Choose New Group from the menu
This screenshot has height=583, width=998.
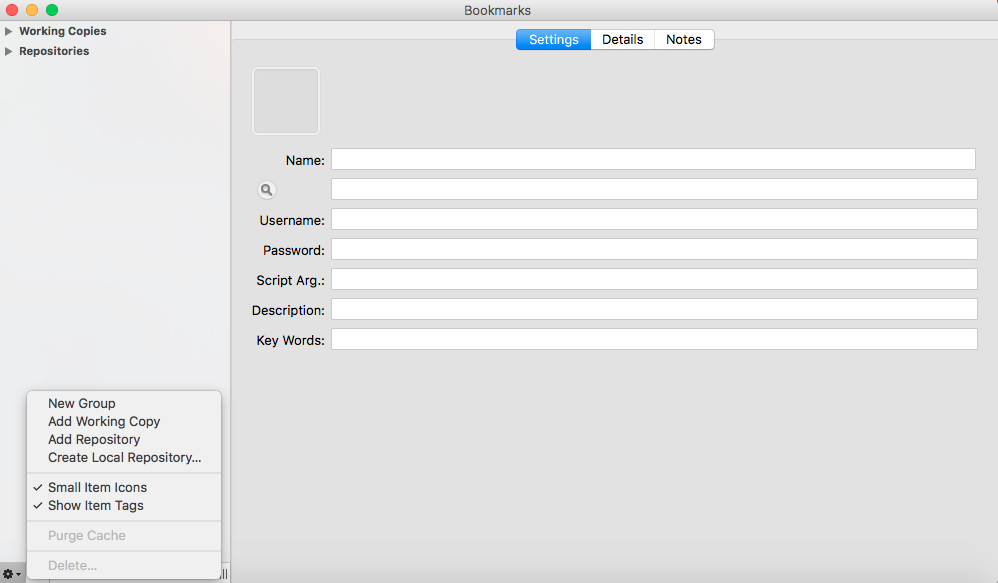tap(82, 404)
